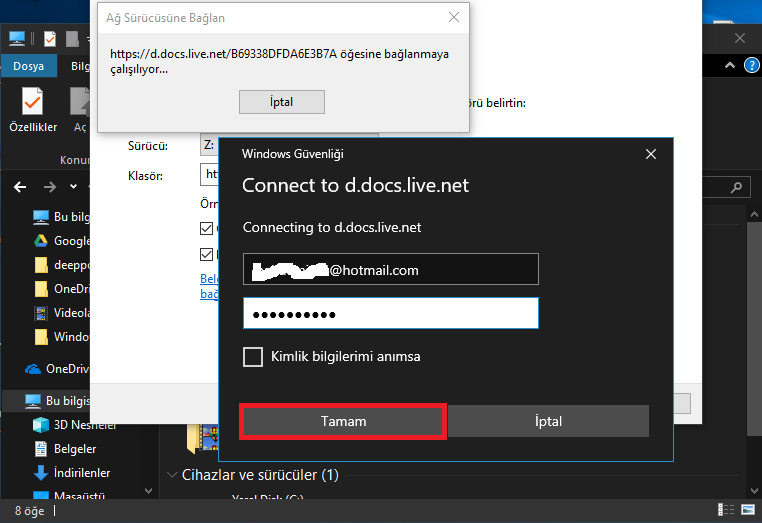Switch to details view icon in status bar
The image size is (762, 523).
pos(726,509)
